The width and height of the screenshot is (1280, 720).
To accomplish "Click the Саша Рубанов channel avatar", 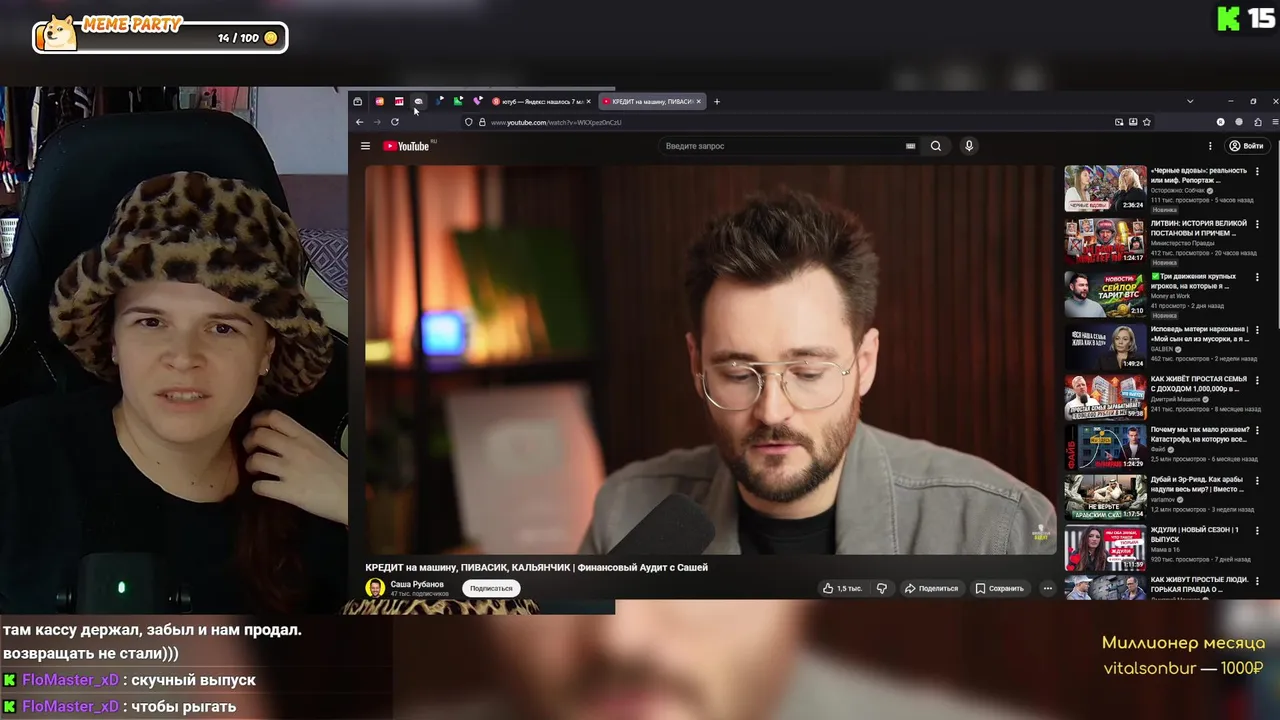I will 375,588.
